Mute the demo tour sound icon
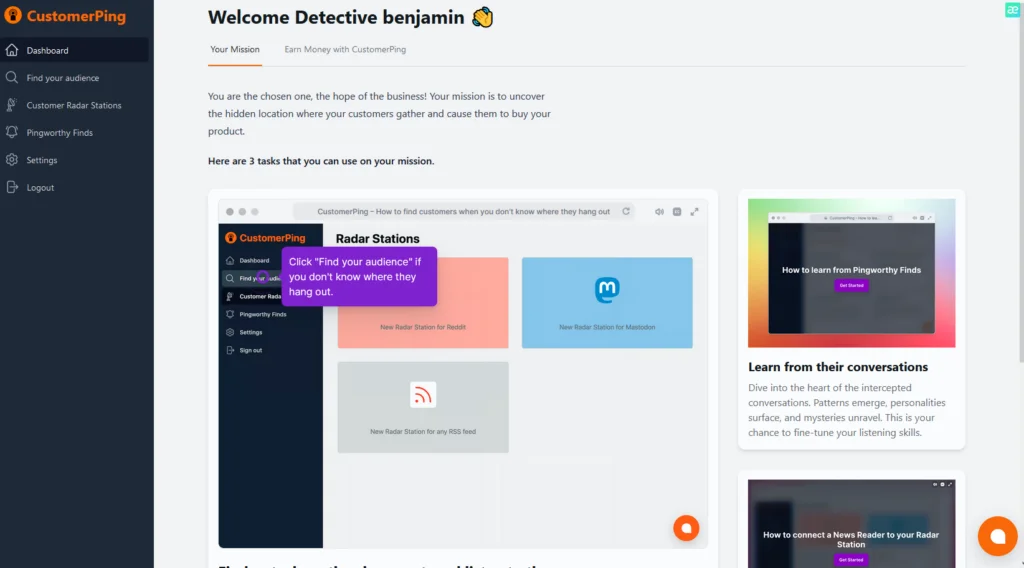The width and height of the screenshot is (1024, 568). click(x=660, y=212)
